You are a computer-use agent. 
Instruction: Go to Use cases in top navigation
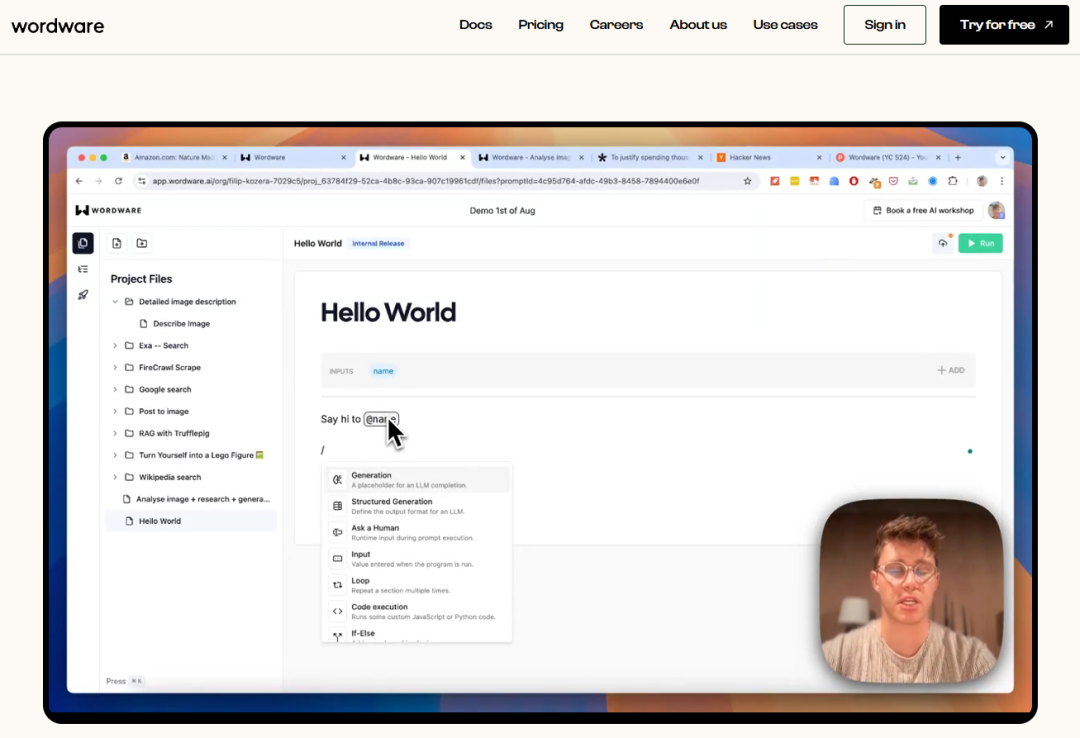785,25
